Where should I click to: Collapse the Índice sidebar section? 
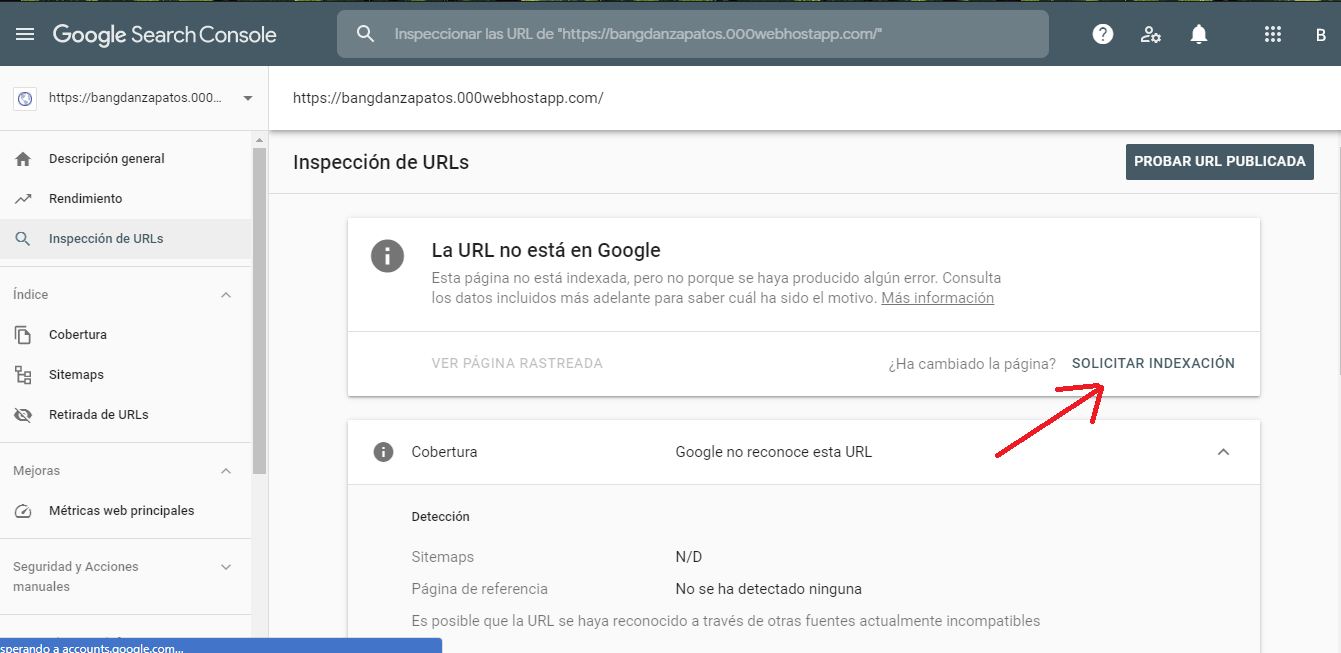(x=226, y=295)
